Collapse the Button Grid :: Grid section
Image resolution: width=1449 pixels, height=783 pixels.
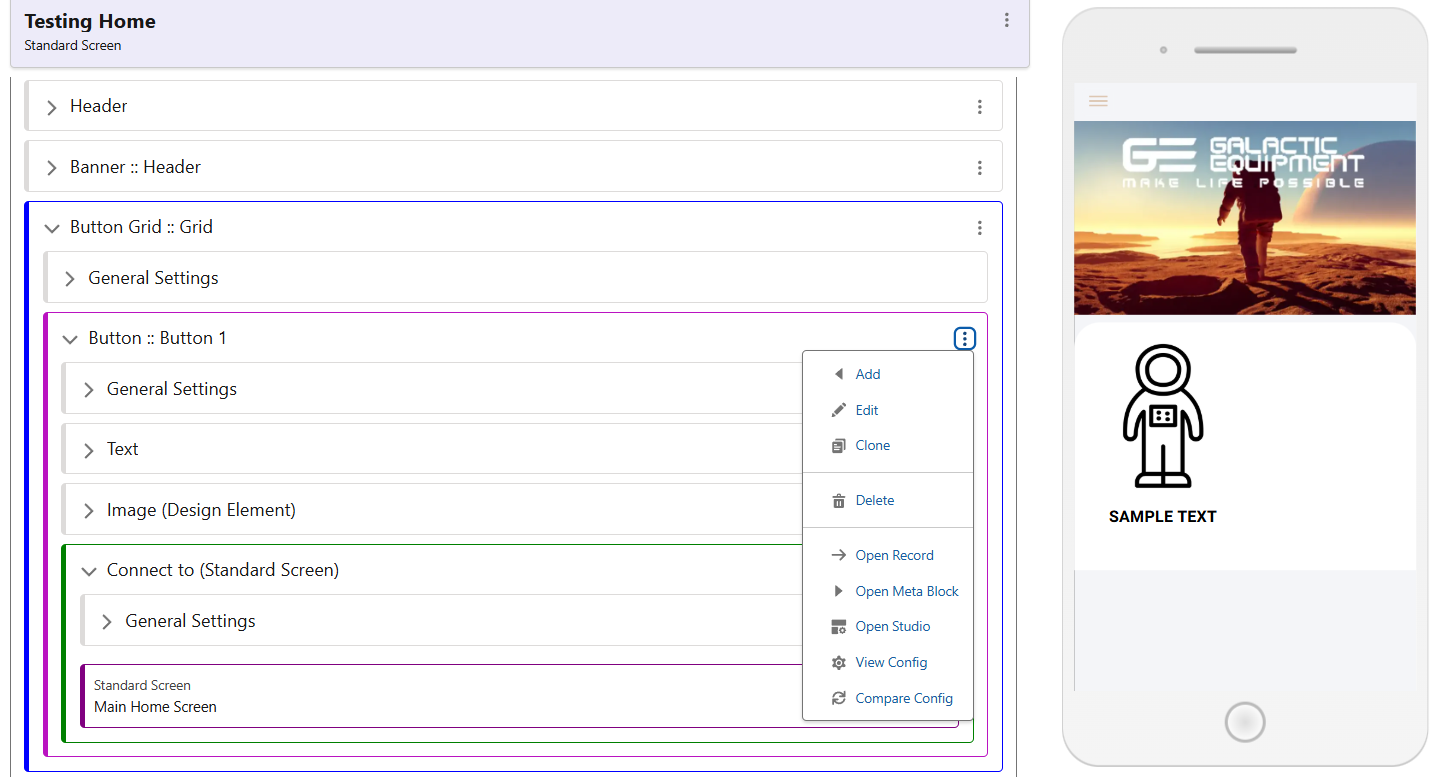tap(52, 228)
